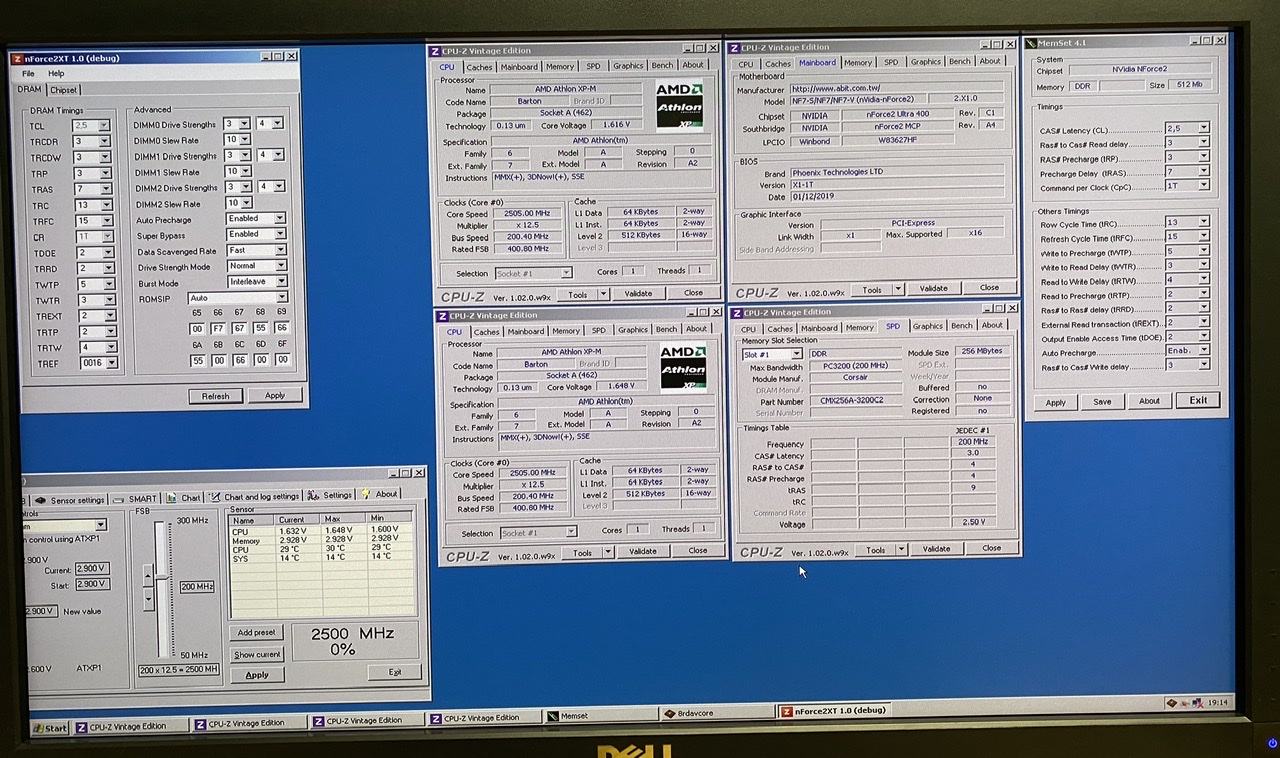
Task: Open the Tools dropdown arrow in the CPU-Z Mainboard window
Action: [x=898, y=288]
